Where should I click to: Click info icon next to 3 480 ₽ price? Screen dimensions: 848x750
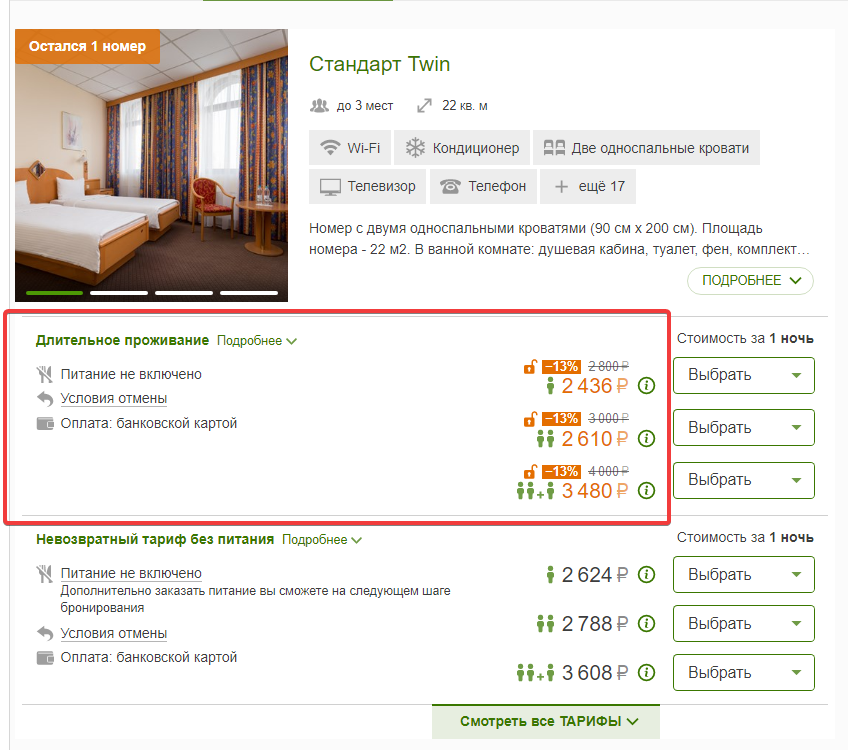(x=646, y=490)
